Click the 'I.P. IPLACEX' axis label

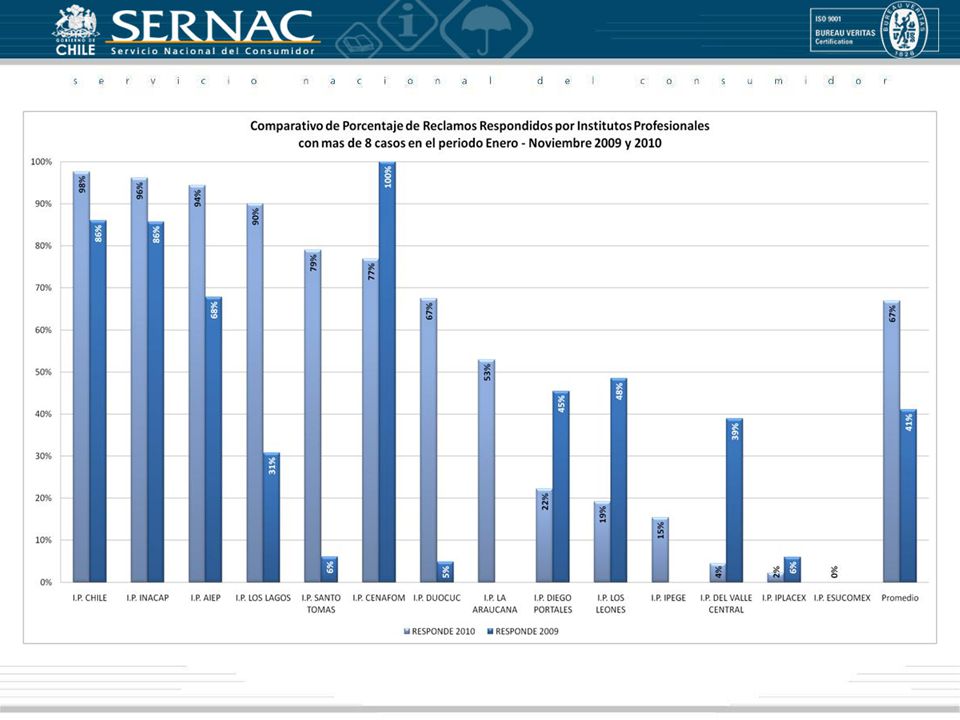point(784,598)
